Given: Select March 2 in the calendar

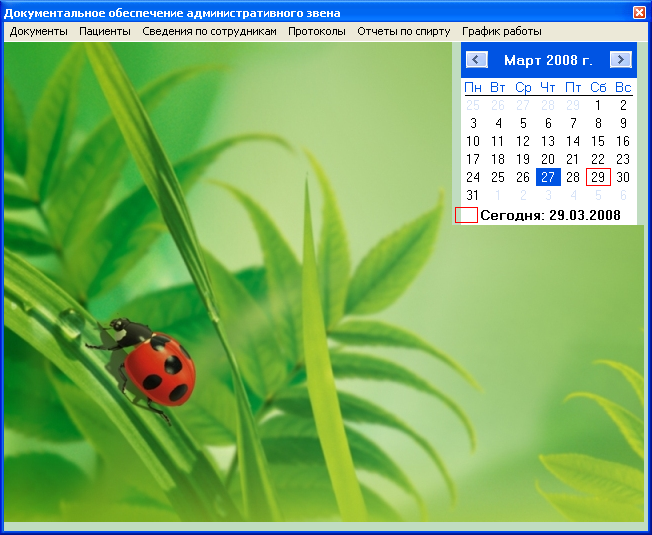Looking at the screenshot, I should tap(623, 105).
